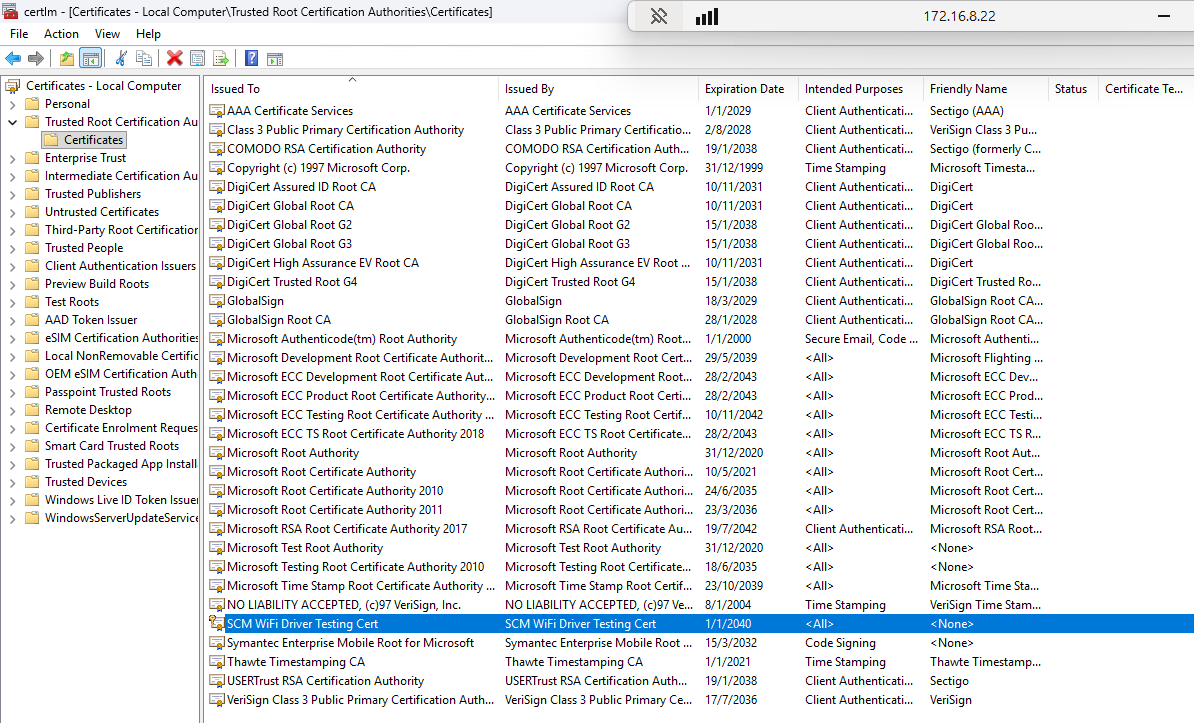Click folder icon next to Trusted Publishers
Image resolution: width=1194 pixels, height=723 pixels.
pos(32,194)
